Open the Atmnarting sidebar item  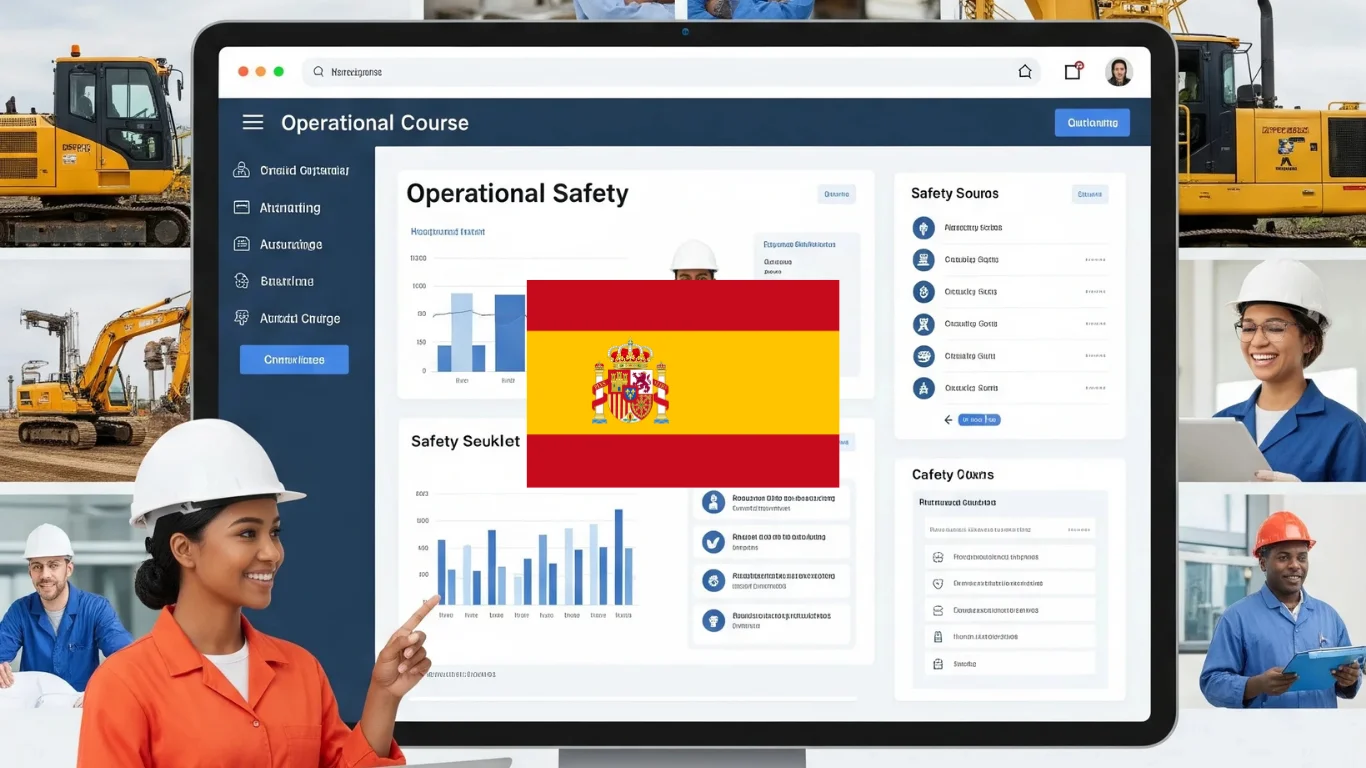tap(290, 208)
